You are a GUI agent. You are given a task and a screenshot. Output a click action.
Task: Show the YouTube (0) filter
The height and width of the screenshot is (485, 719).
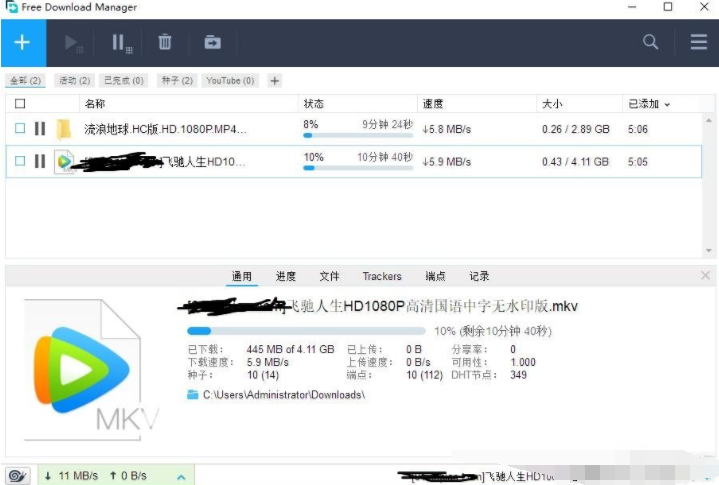click(x=230, y=81)
